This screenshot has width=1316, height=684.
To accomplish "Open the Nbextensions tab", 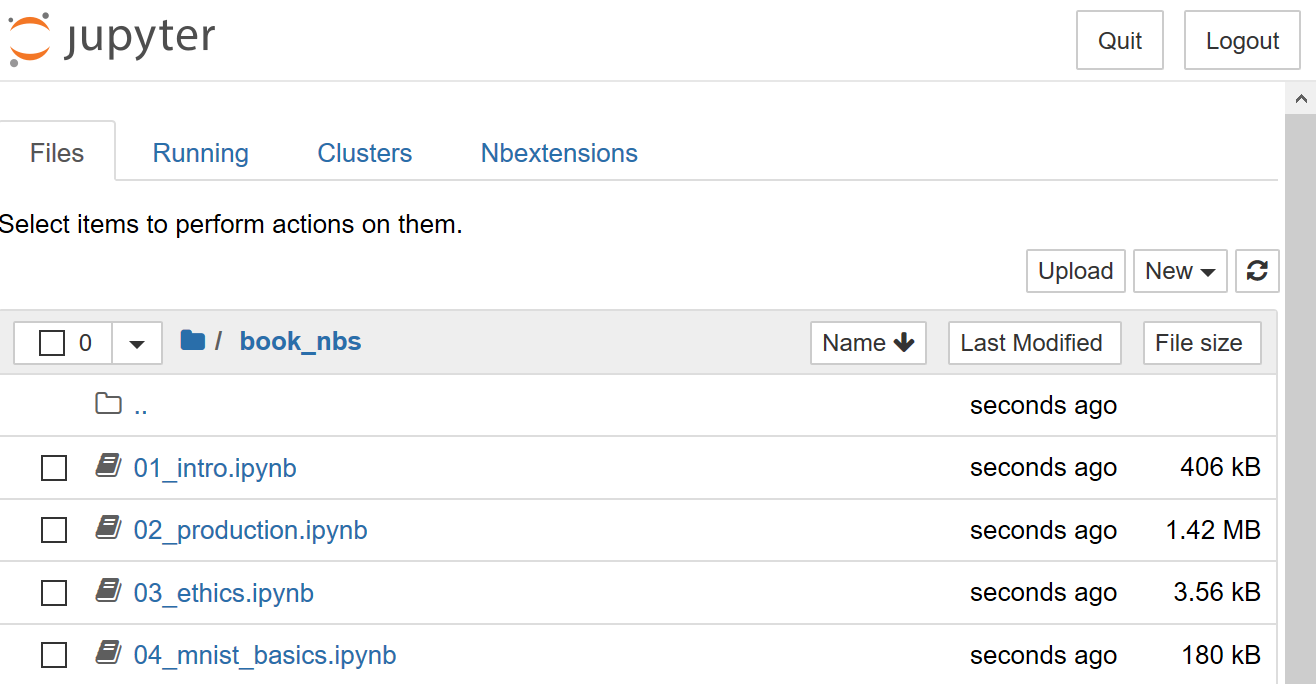I will [x=558, y=152].
